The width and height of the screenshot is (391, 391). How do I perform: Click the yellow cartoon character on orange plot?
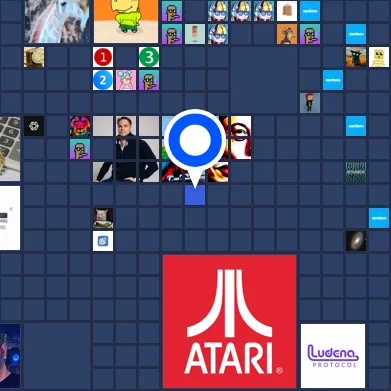126,21
